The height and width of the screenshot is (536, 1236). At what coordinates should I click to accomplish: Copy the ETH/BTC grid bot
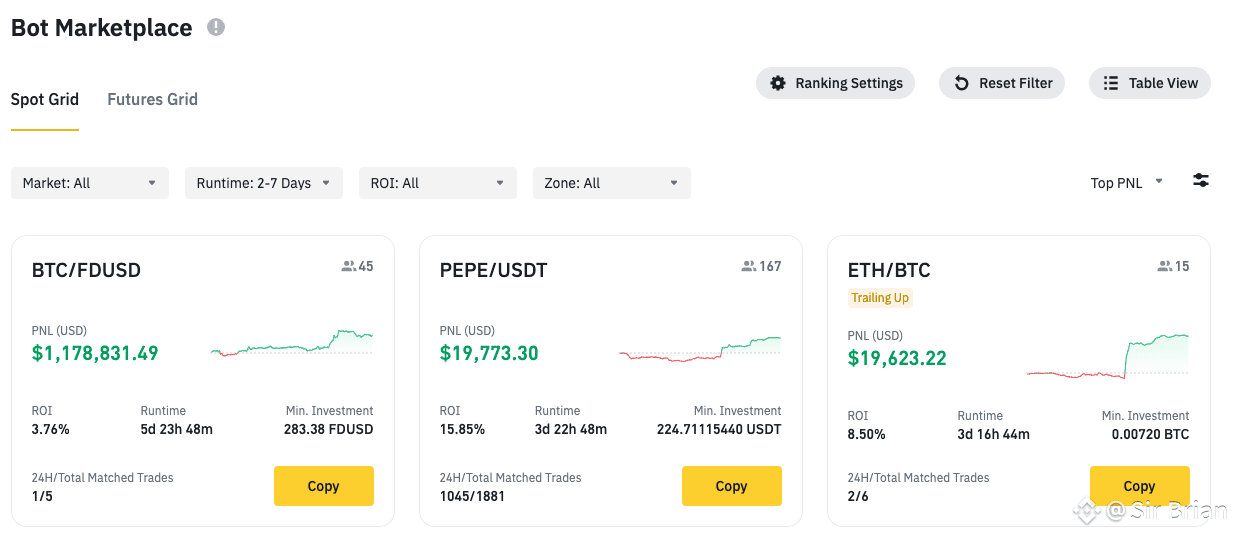(1139, 486)
